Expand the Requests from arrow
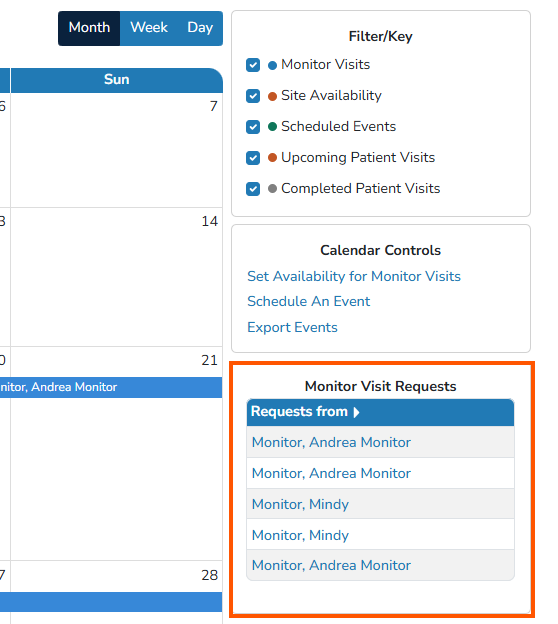 click(356, 412)
